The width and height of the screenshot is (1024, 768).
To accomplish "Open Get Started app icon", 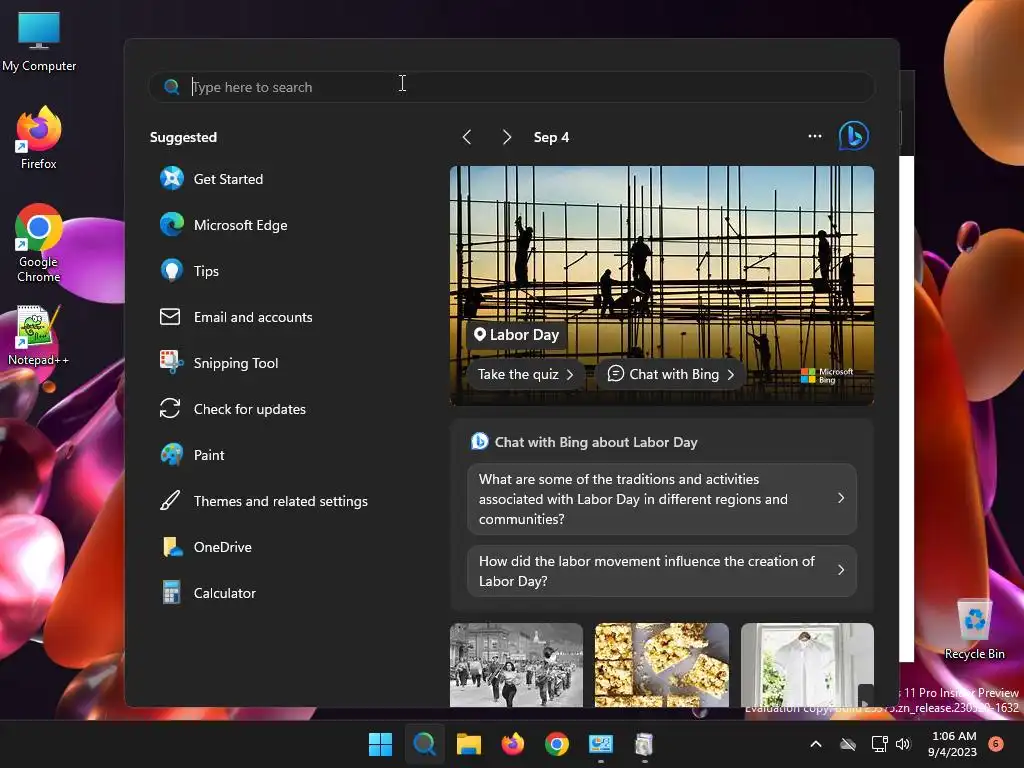I will [x=172, y=178].
